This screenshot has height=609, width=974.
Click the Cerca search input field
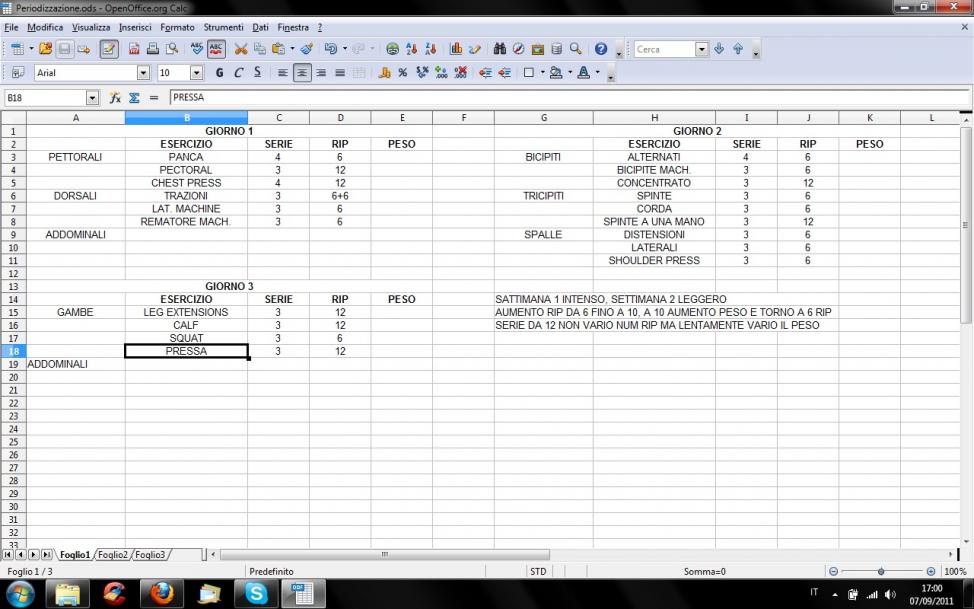click(x=663, y=49)
